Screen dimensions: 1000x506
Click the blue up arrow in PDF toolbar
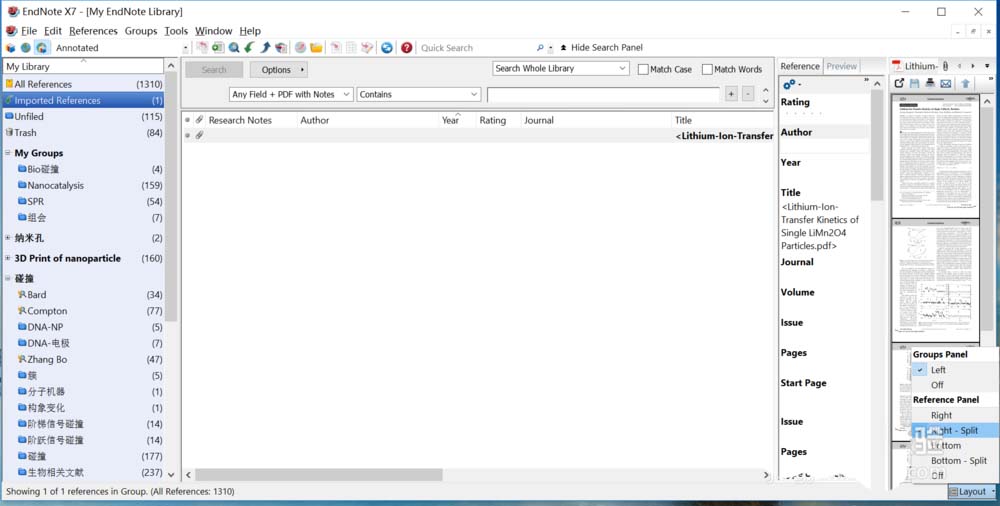click(x=966, y=83)
